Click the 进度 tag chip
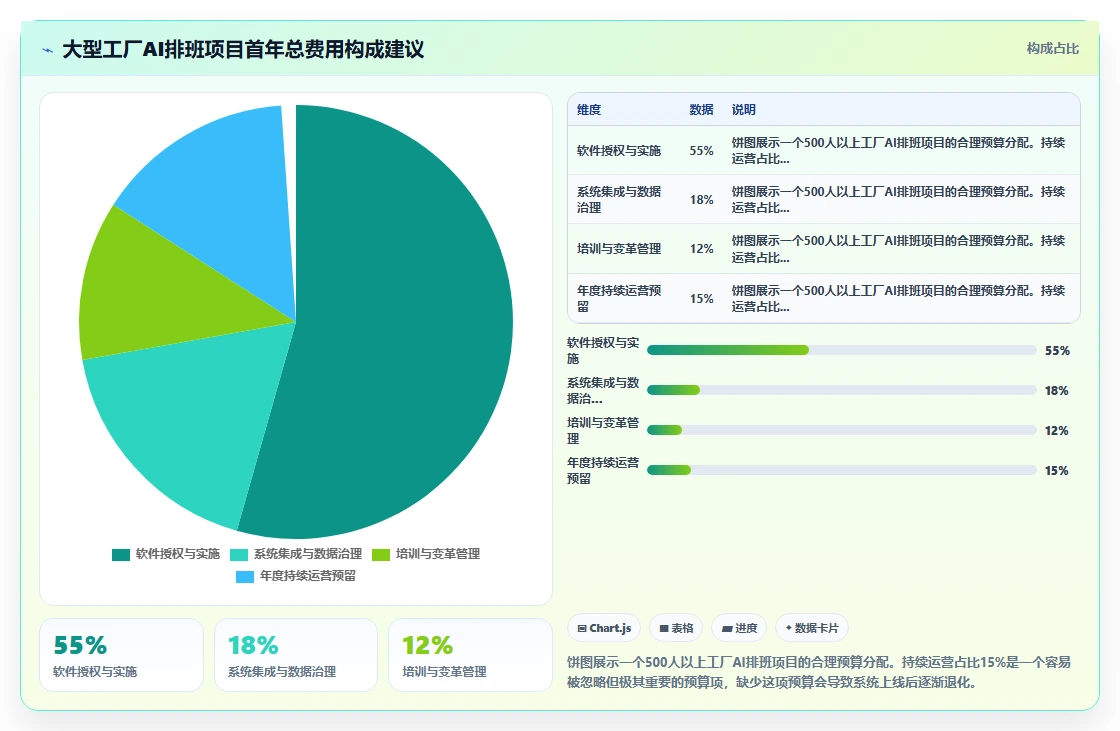1120x731 pixels. 739,628
